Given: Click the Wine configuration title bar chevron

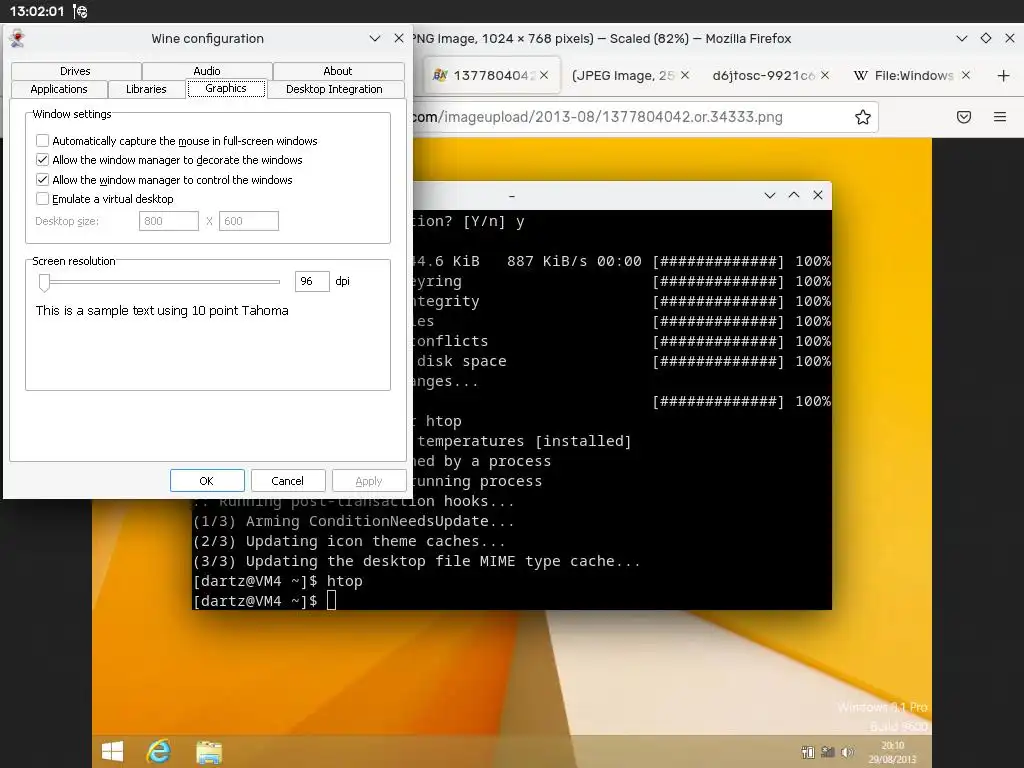Looking at the screenshot, I should pos(375,39).
